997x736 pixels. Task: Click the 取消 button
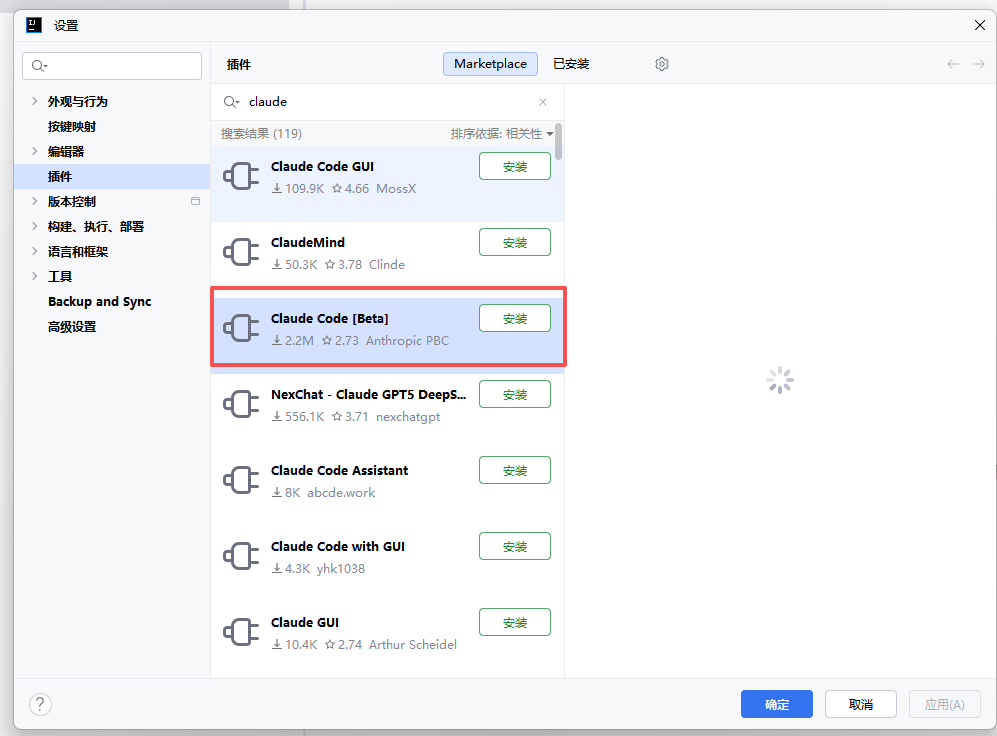click(x=860, y=704)
